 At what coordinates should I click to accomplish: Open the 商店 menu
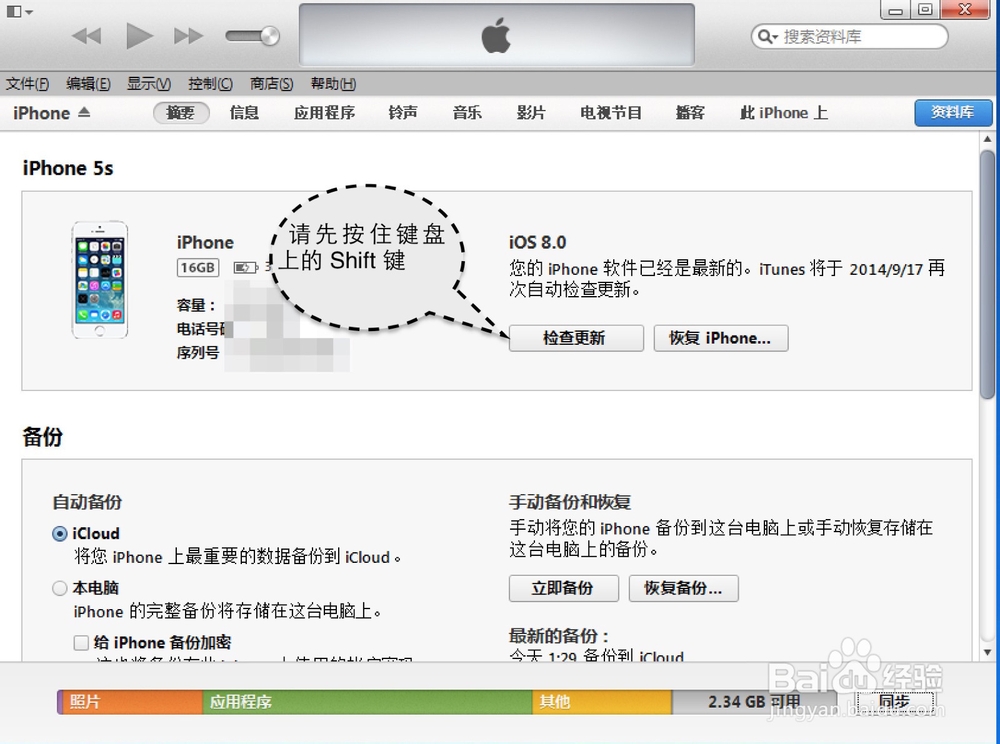coord(270,83)
